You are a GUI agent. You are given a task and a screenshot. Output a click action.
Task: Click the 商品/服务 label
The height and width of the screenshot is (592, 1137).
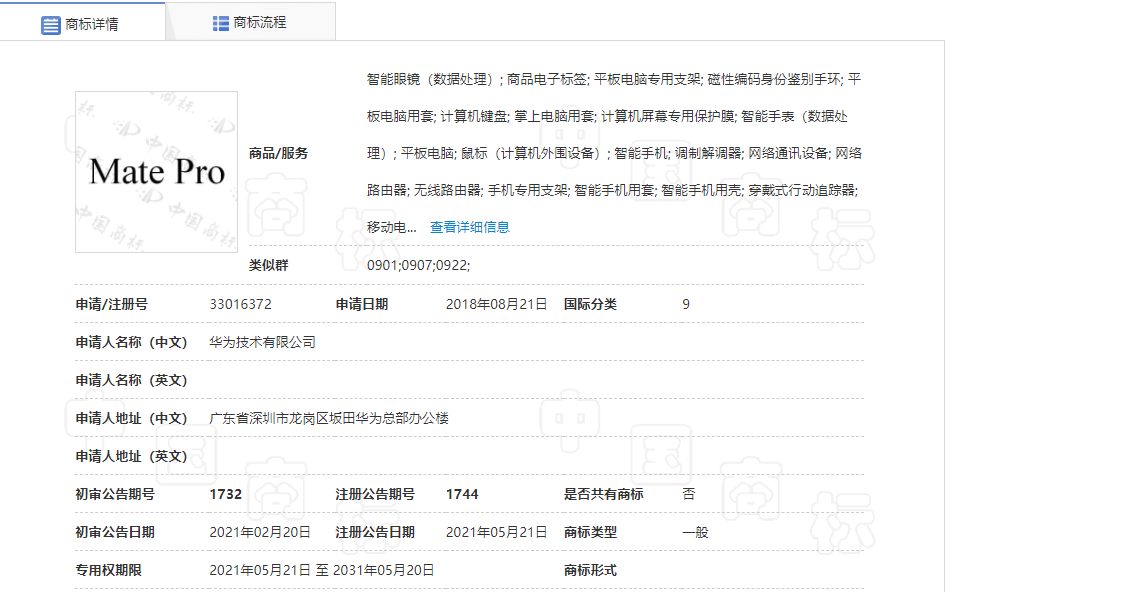tap(278, 153)
